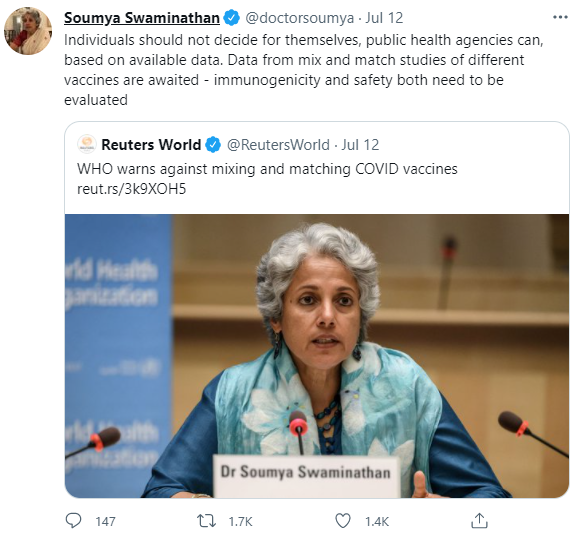Image resolution: width=575 pixels, height=541 pixels.
Task: Open the Jul 12 timestamp of main tweet
Action: [384, 18]
